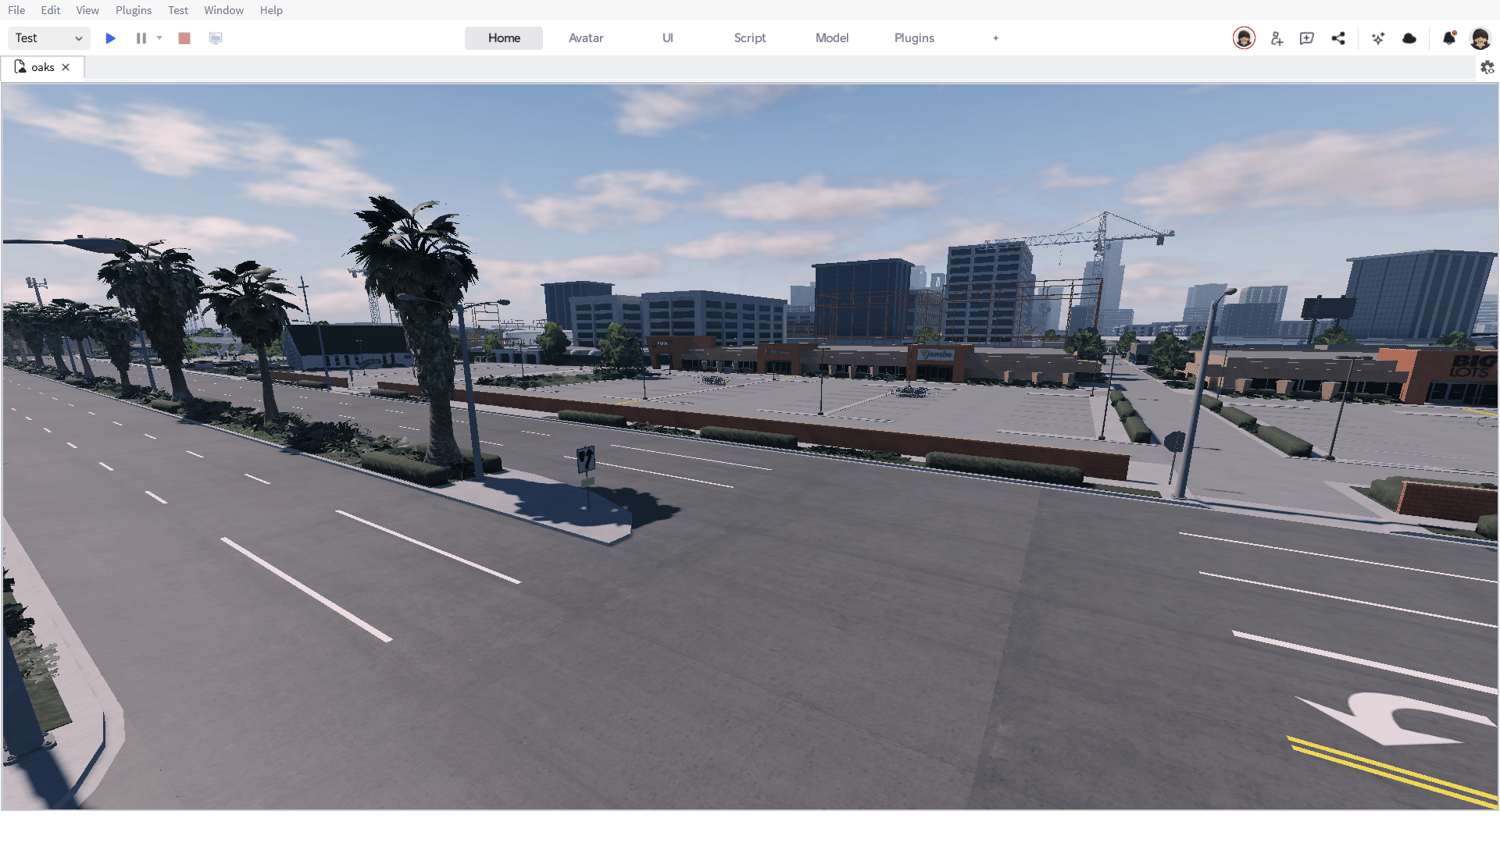
Task: Invite collaborators with the add-person icon
Action: pos(1276,38)
